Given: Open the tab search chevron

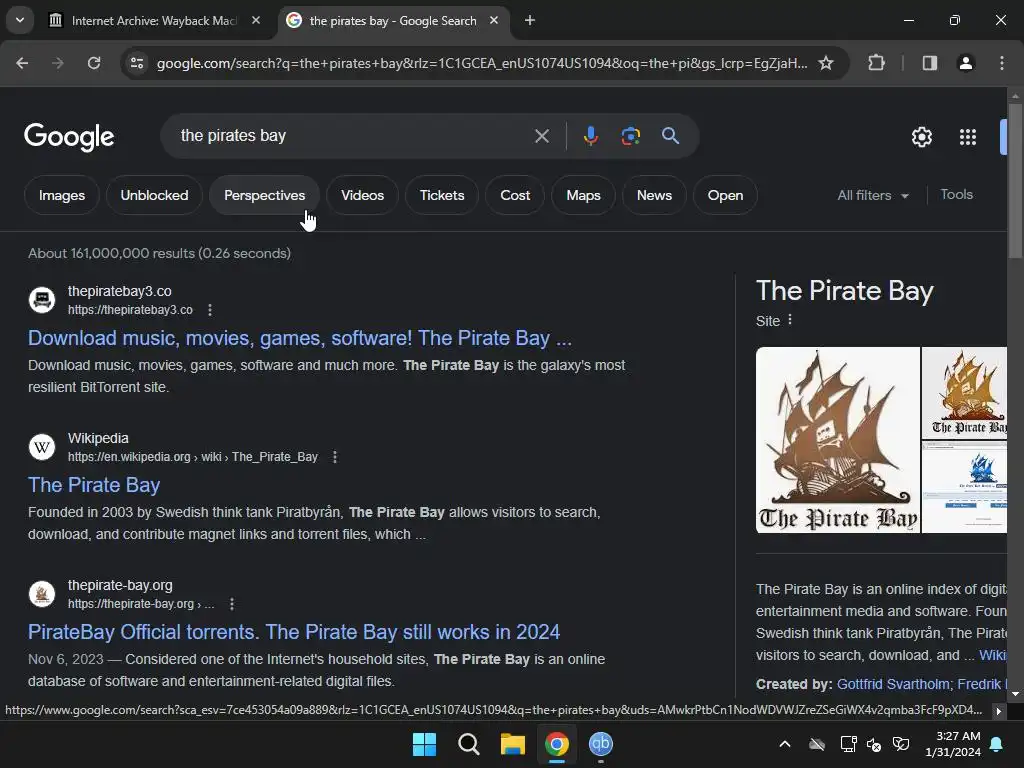Looking at the screenshot, I should tap(20, 20).
